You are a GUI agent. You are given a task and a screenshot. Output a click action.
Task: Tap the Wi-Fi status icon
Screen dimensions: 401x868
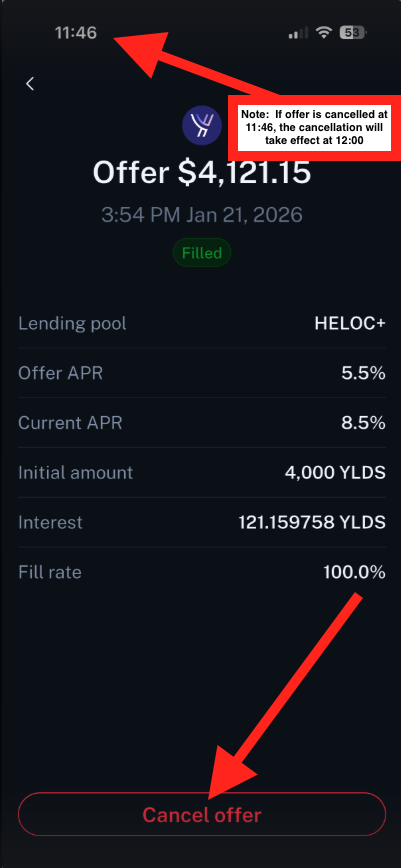click(323, 33)
